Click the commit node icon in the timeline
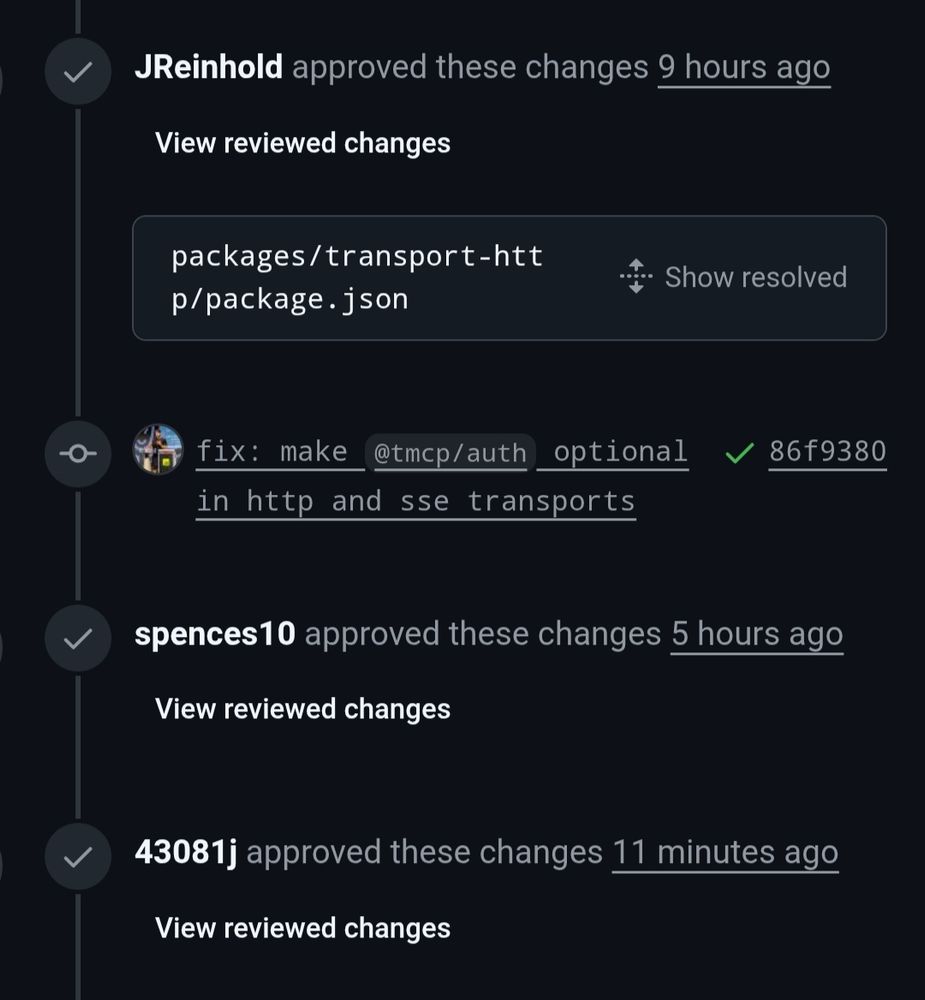This screenshot has width=925, height=1000. [x=78, y=453]
